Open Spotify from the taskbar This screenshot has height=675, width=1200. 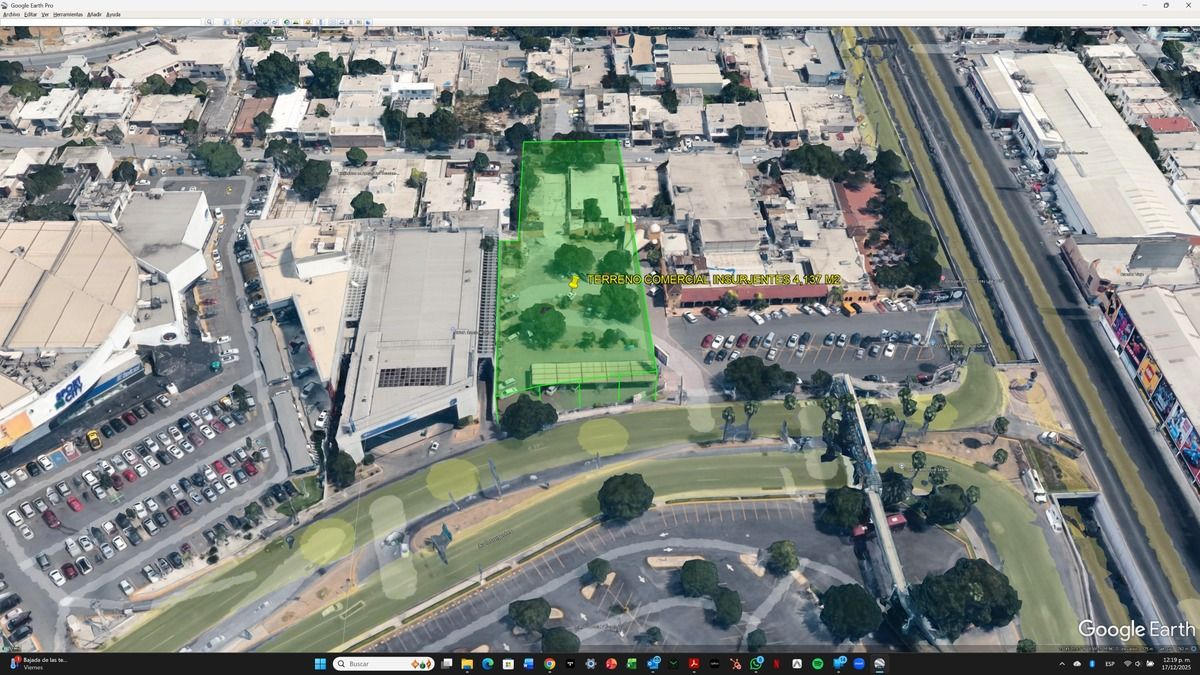(x=817, y=664)
